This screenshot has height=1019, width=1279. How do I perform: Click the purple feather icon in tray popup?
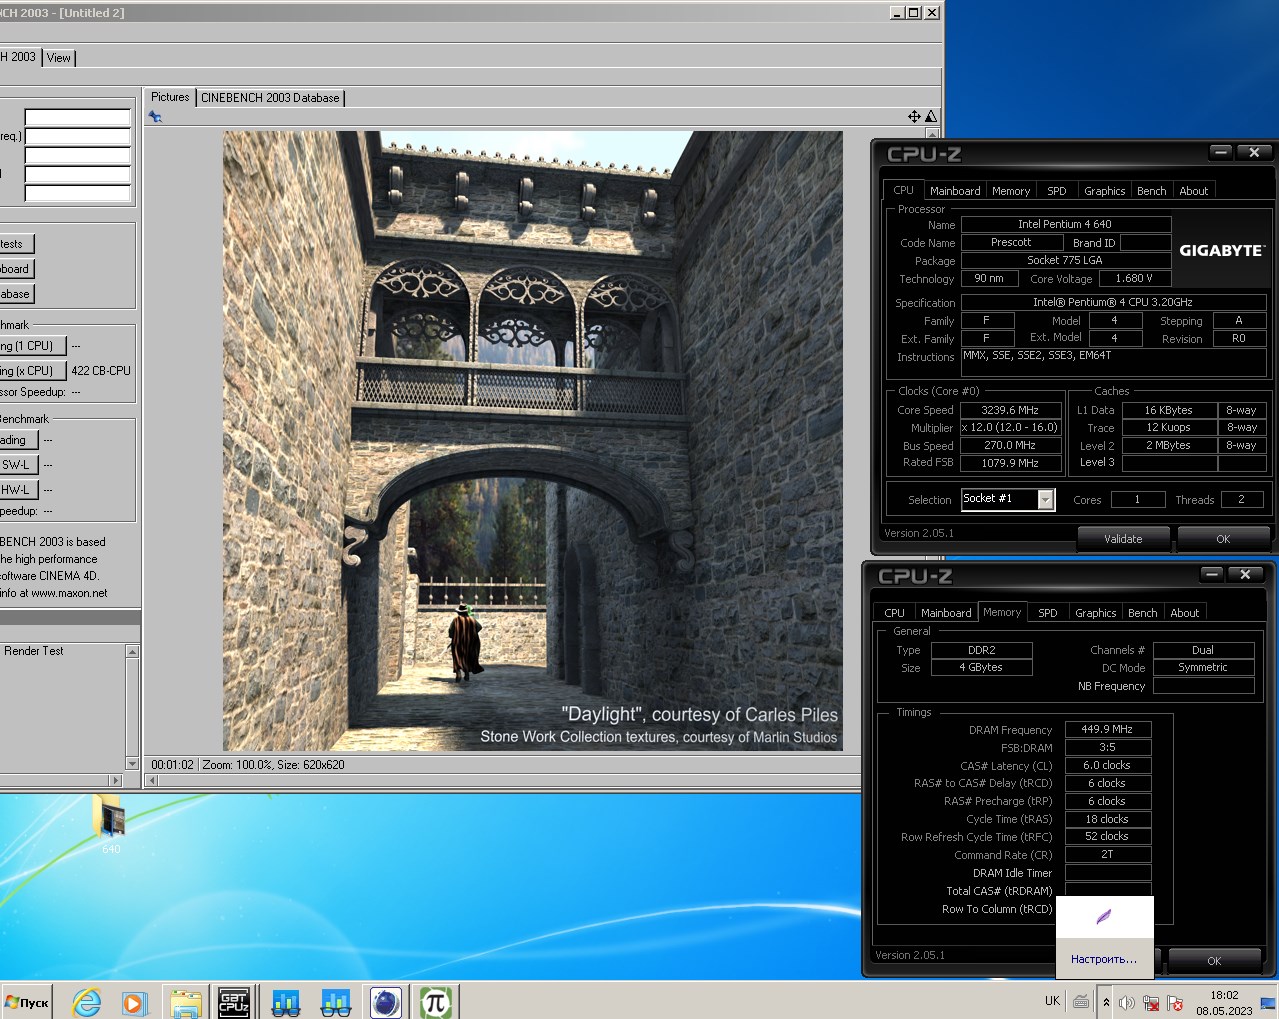[x=1104, y=916]
